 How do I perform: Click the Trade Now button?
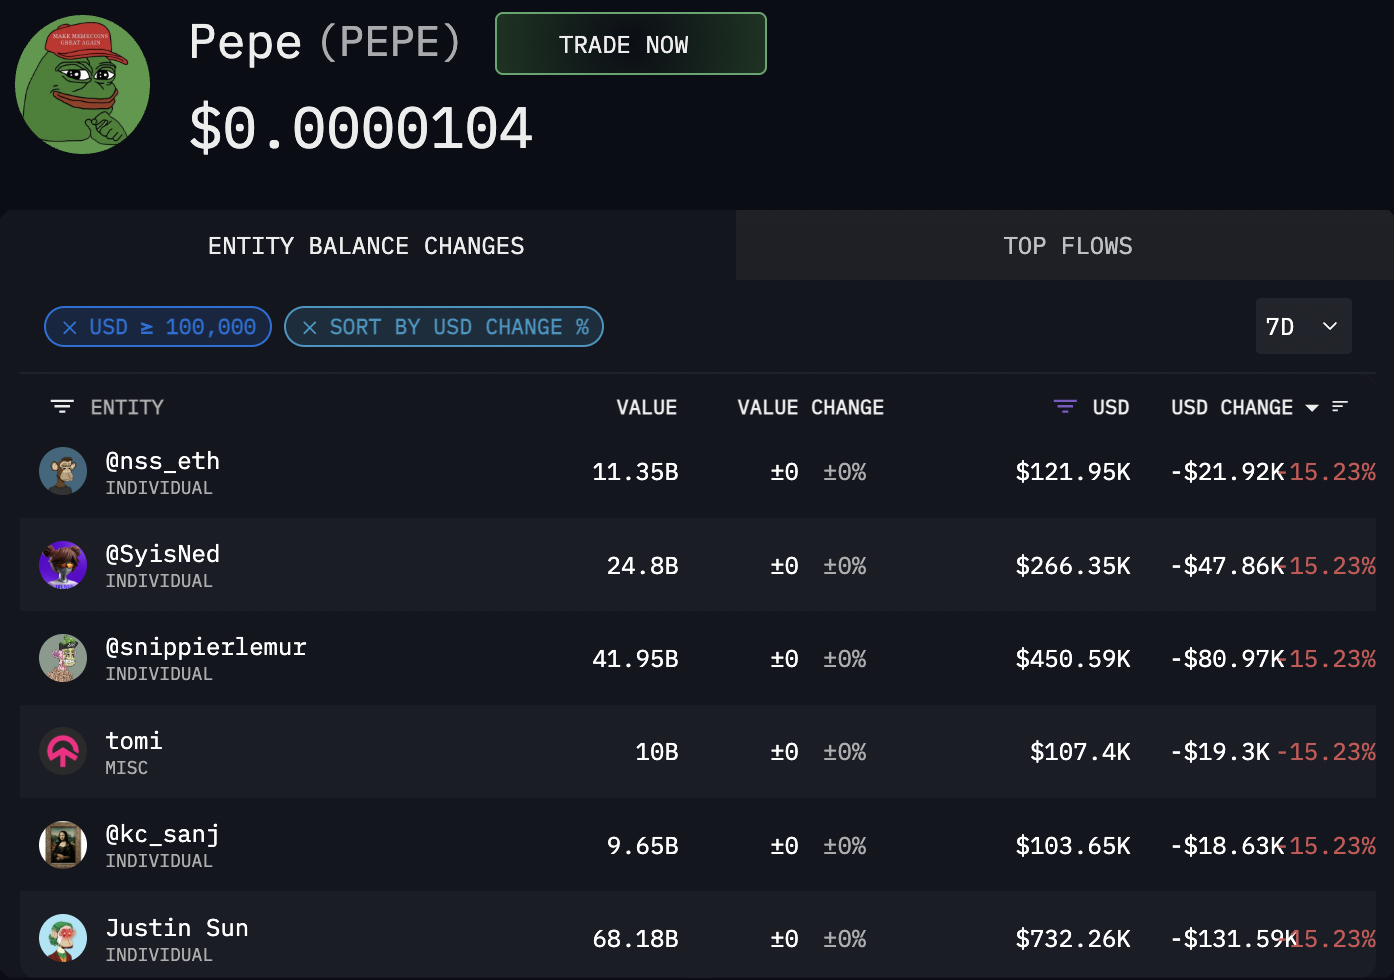click(x=631, y=44)
